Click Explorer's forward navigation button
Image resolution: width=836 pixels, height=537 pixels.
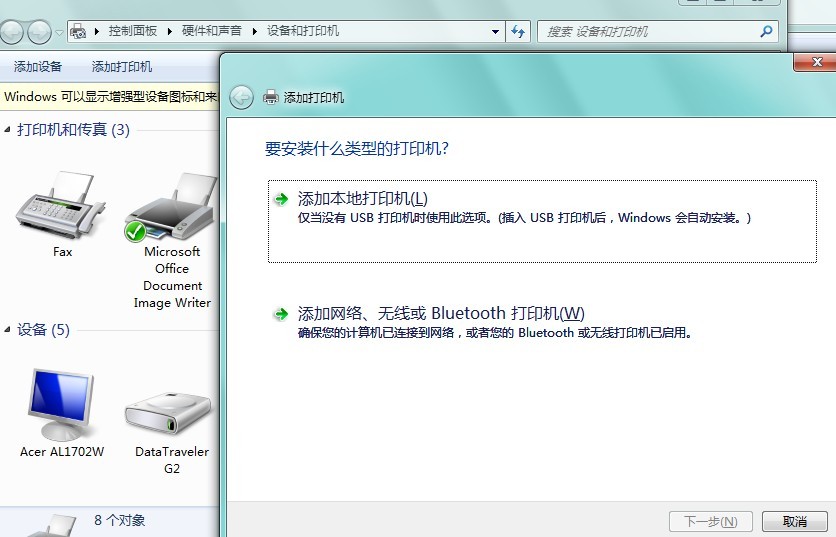click(39, 32)
